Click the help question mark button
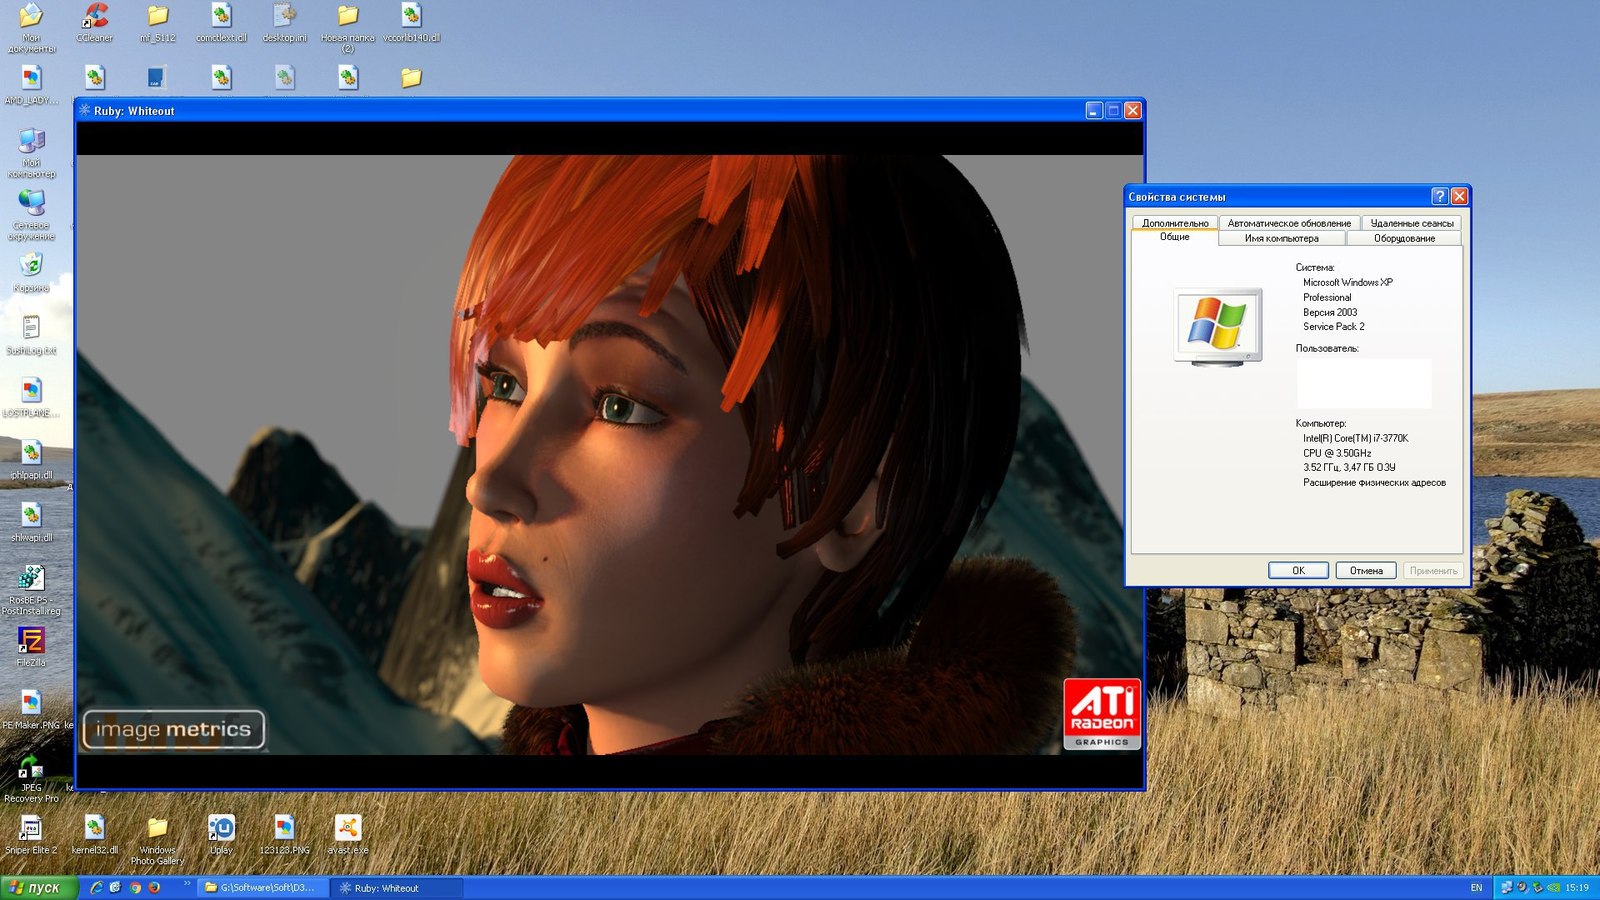Screen dimensions: 1600x900 1439,197
